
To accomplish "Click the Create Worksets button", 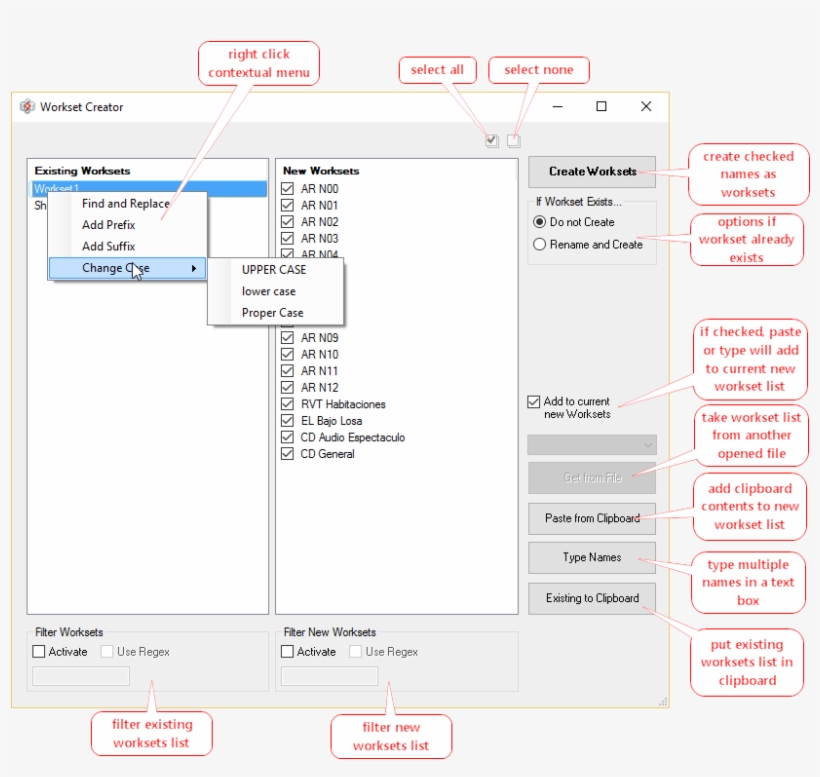I will 591,170.
